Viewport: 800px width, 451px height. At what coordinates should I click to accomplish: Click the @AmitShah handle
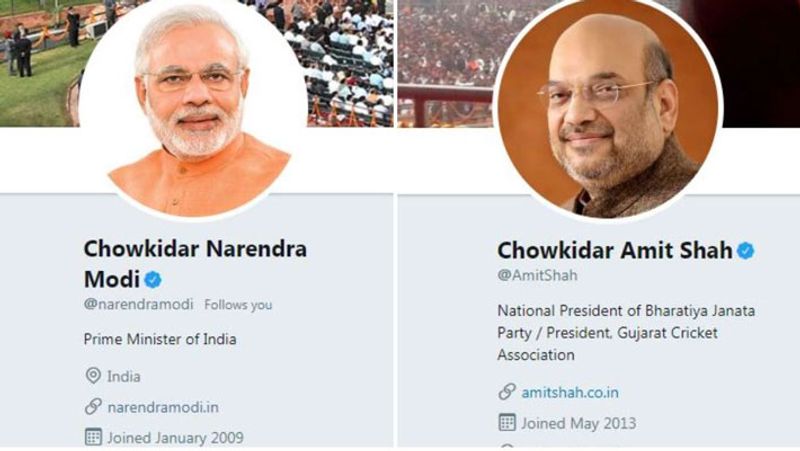[x=537, y=275]
